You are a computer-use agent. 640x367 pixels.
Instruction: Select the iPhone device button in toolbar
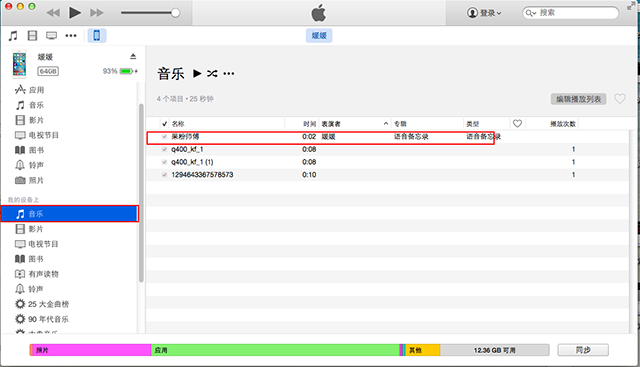97,36
